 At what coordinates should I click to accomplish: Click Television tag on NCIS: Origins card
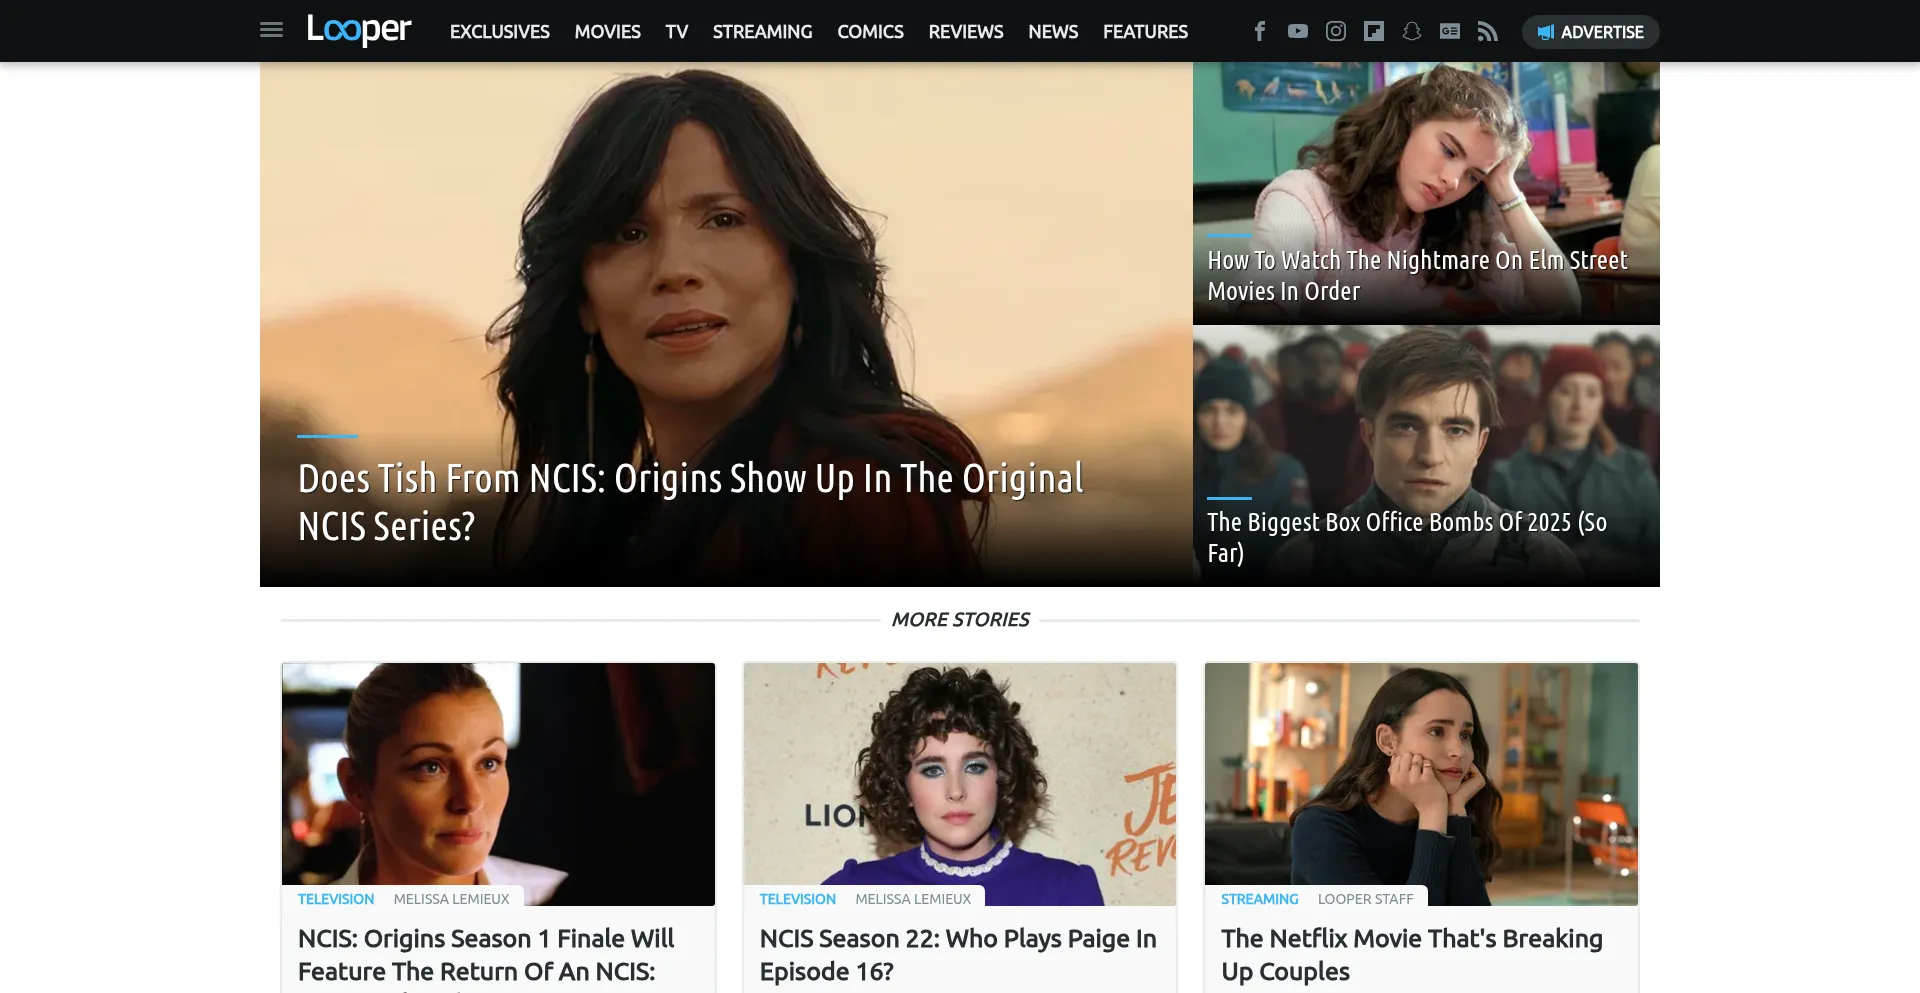tap(336, 899)
